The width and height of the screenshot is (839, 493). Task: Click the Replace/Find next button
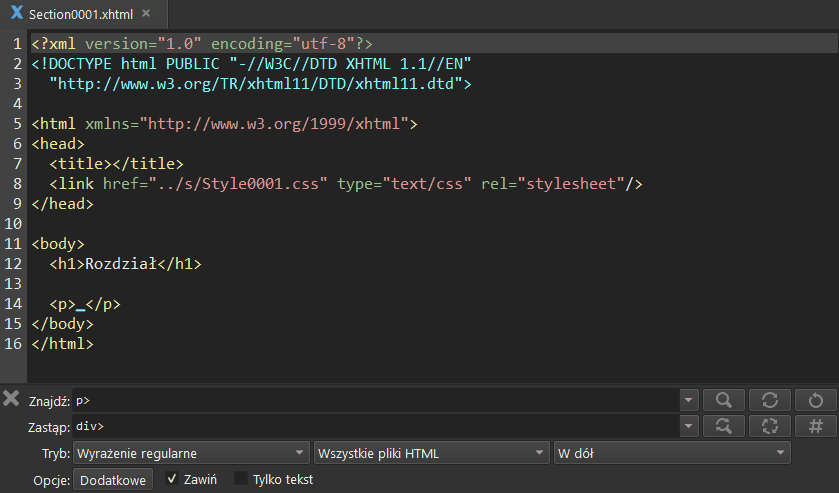pos(769,400)
